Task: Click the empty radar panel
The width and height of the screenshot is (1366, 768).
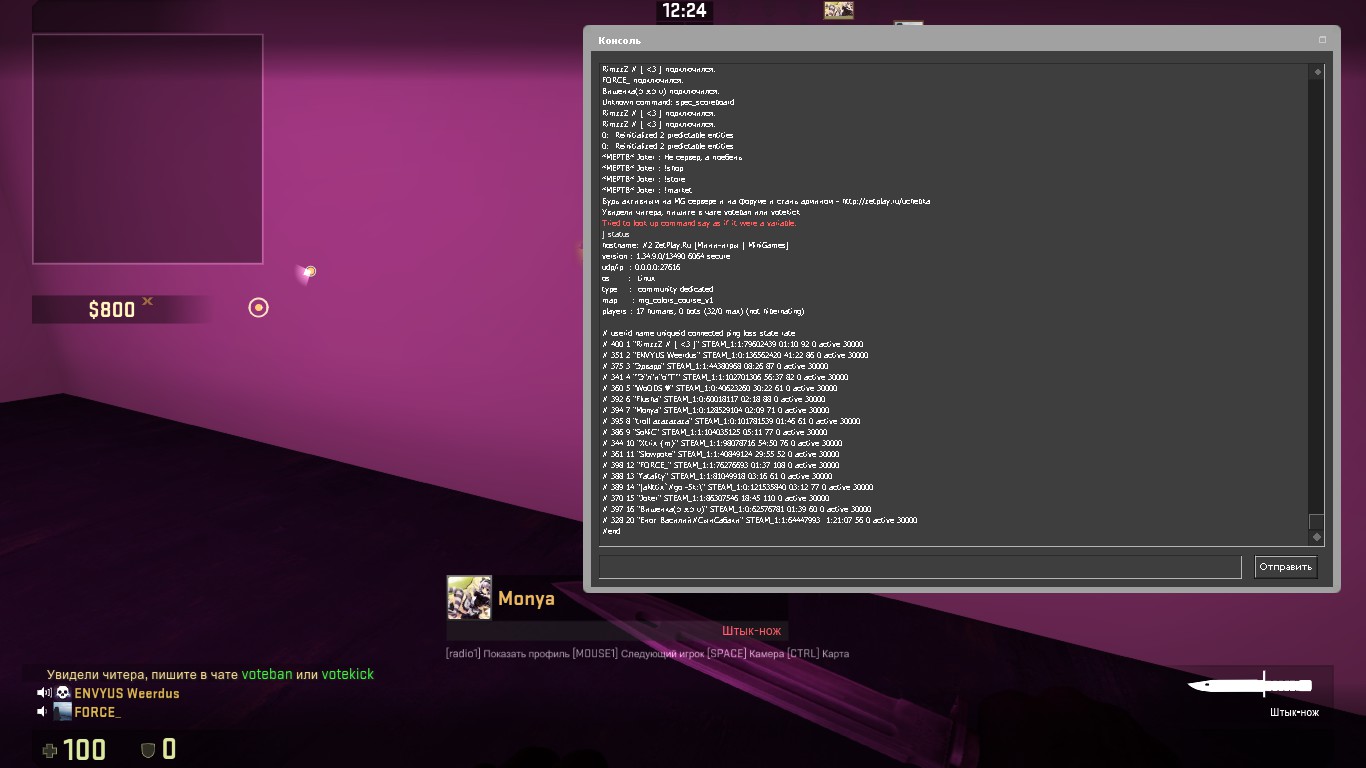Action: click(x=148, y=149)
